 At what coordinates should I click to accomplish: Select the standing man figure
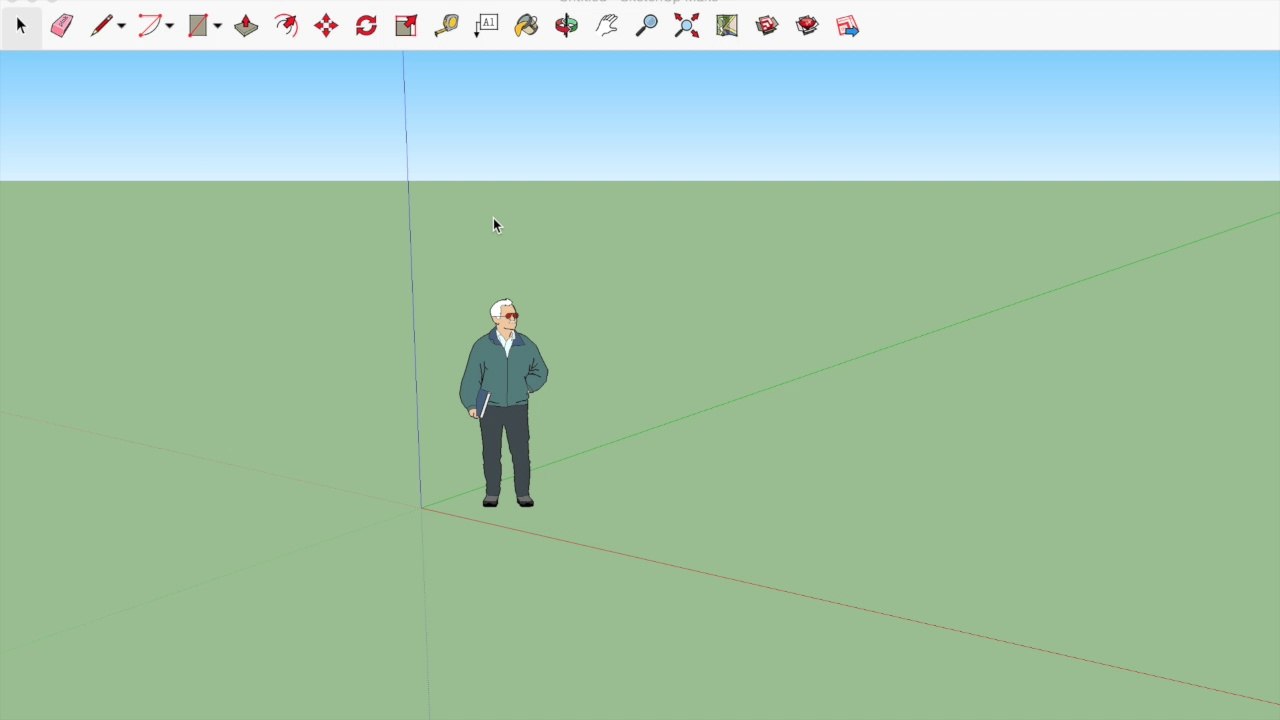click(x=504, y=402)
